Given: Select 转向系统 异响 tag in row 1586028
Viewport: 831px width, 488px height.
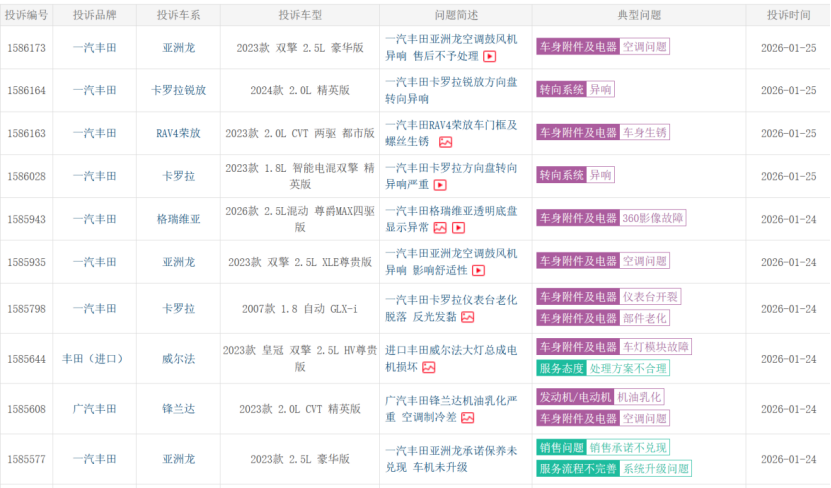Looking at the screenshot, I should 575,175.
